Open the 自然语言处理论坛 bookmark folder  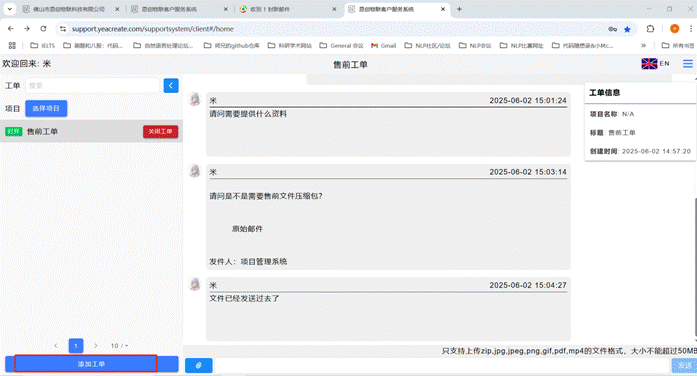pos(163,45)
